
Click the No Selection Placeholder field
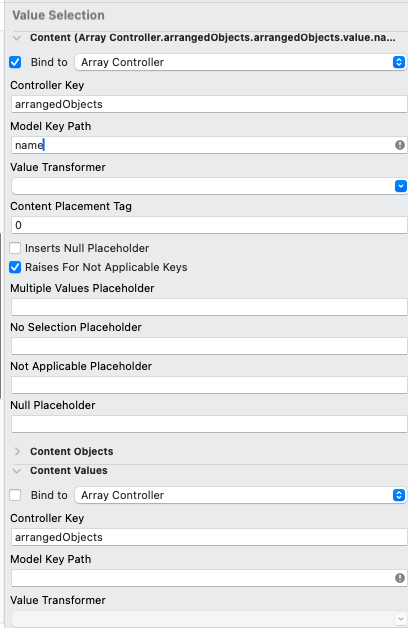coord(209,346)
